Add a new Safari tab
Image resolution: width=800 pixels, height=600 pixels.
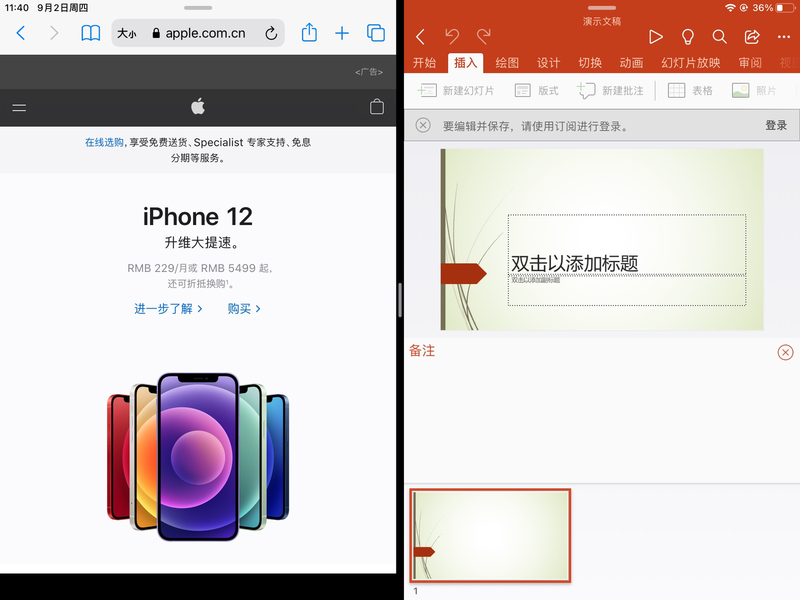(x=342, y=34)
